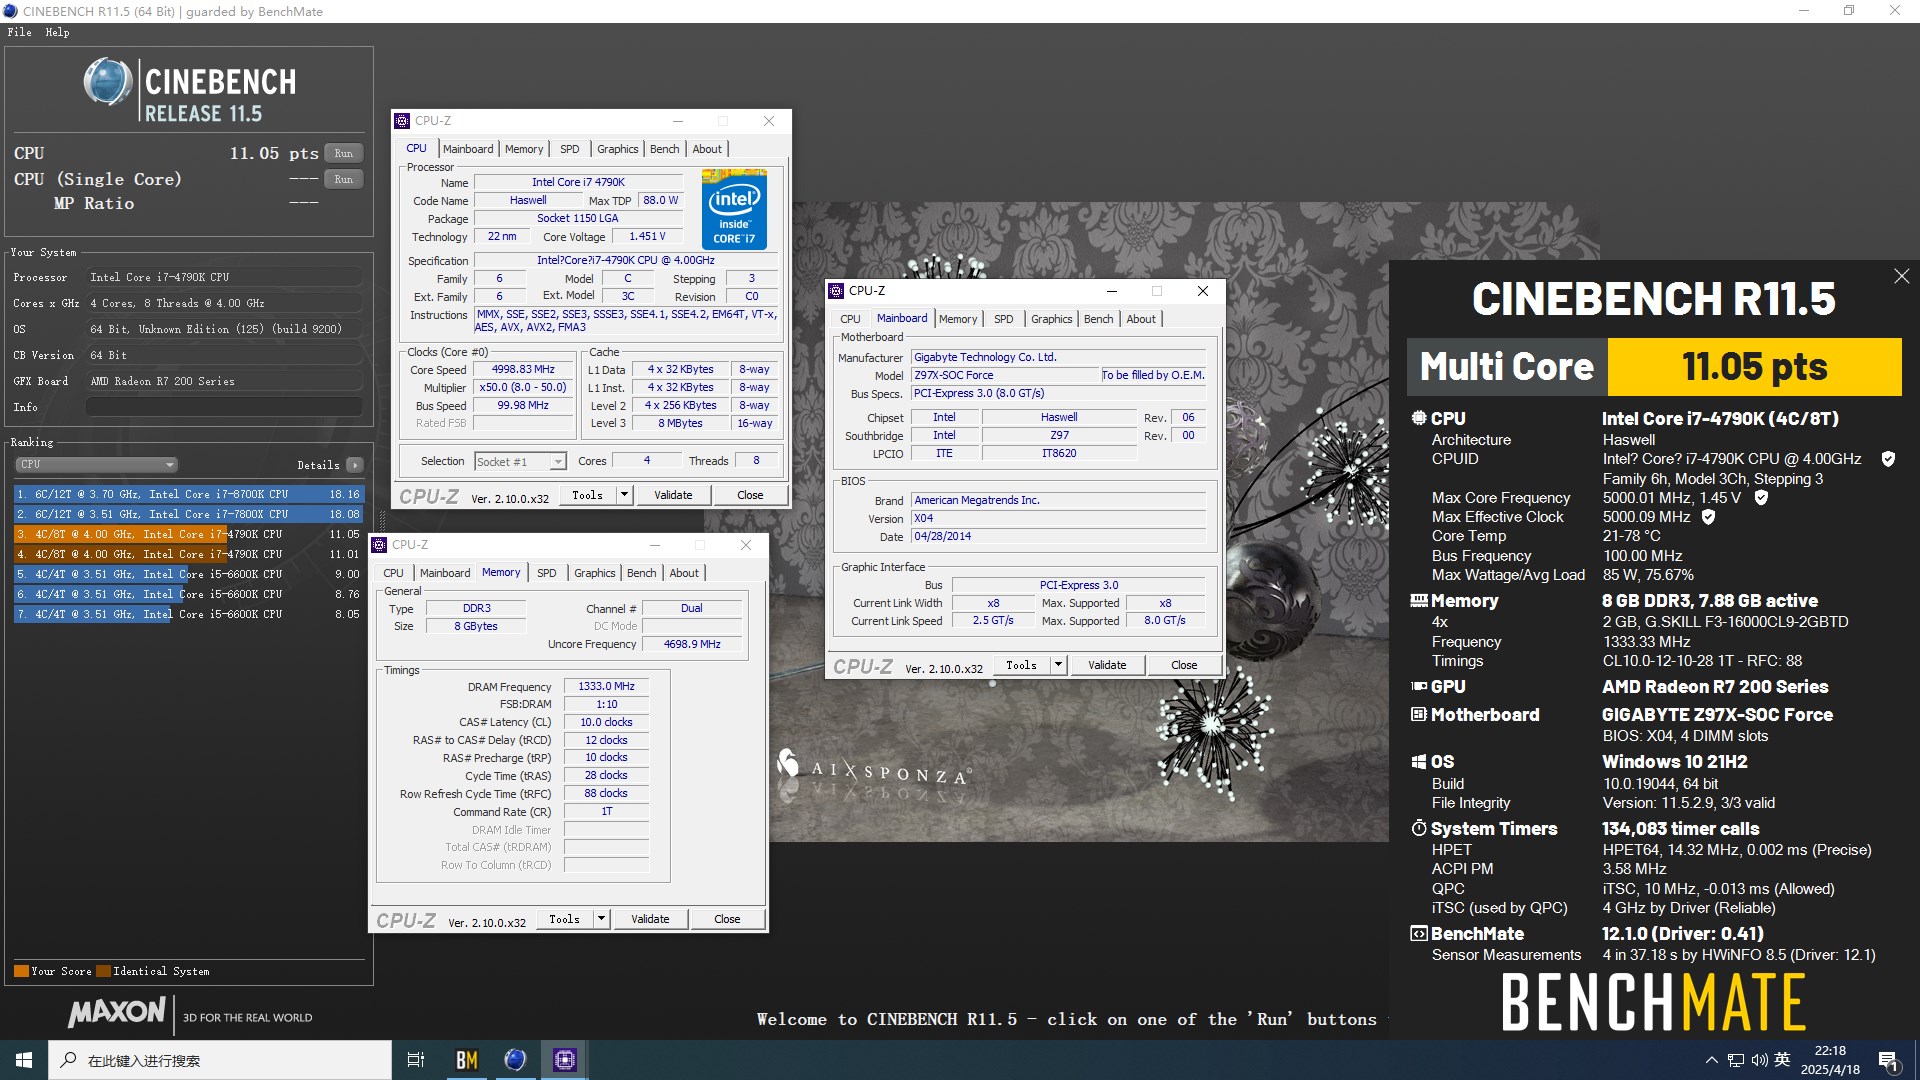Switch to Bench tab in CPU-Z CPU window
Viewport: 1920px width, 1080px height.
(x=664, y=149)
